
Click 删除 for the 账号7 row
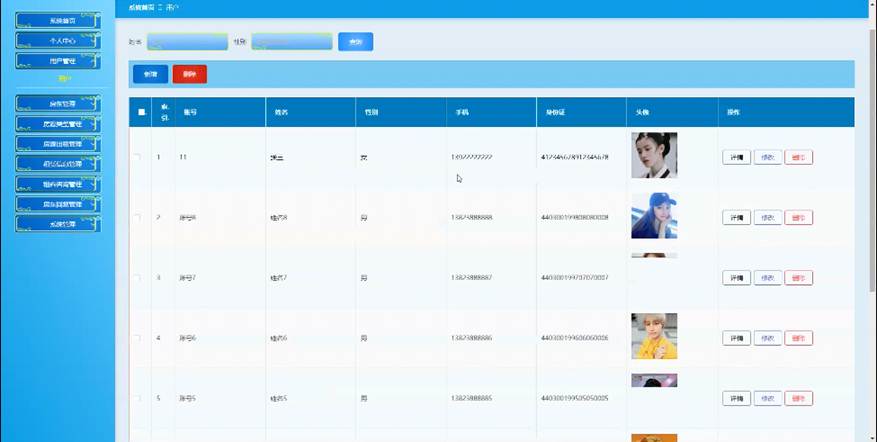tap(799, 278)
